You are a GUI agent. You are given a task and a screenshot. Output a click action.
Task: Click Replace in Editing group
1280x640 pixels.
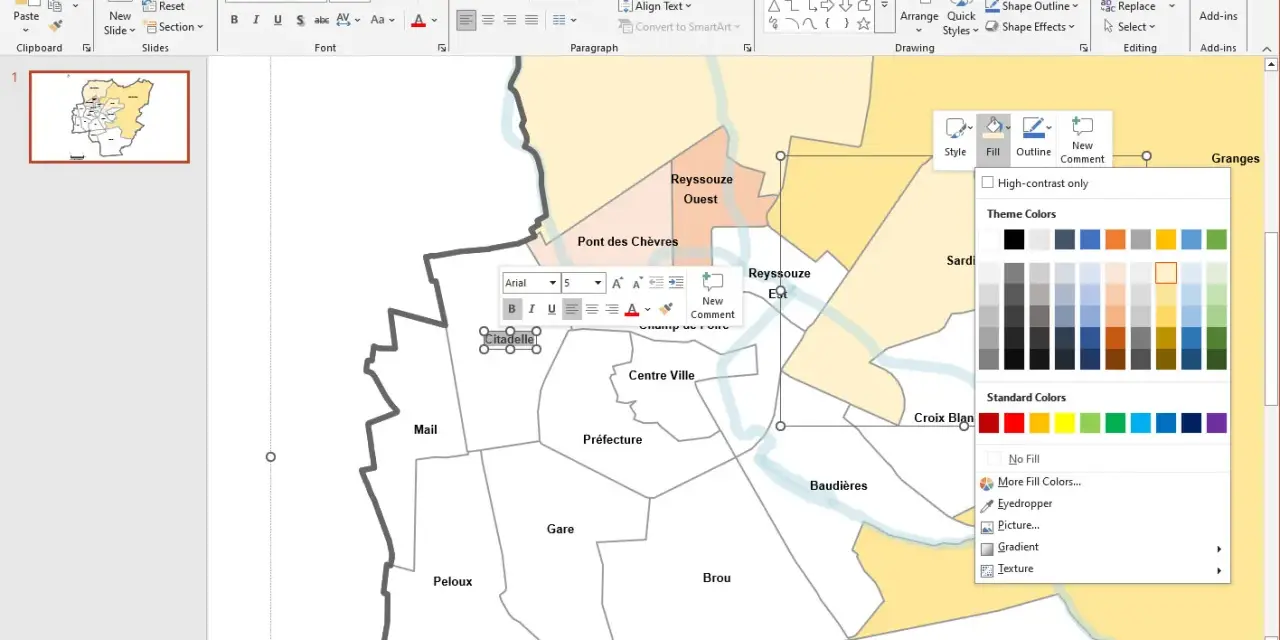point(1129,6)
